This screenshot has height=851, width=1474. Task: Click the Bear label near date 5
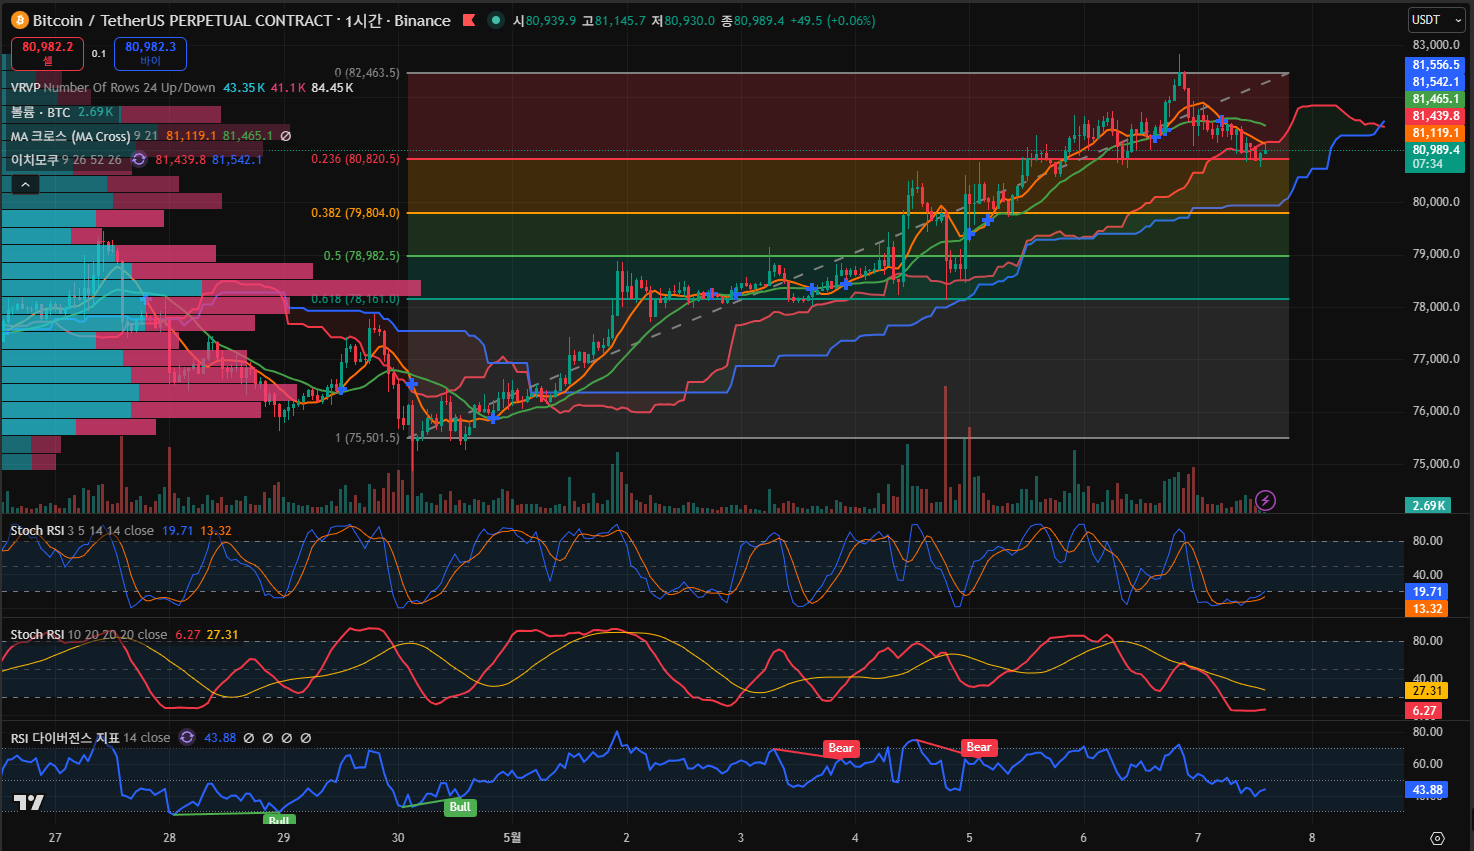(x=978, y=747)
